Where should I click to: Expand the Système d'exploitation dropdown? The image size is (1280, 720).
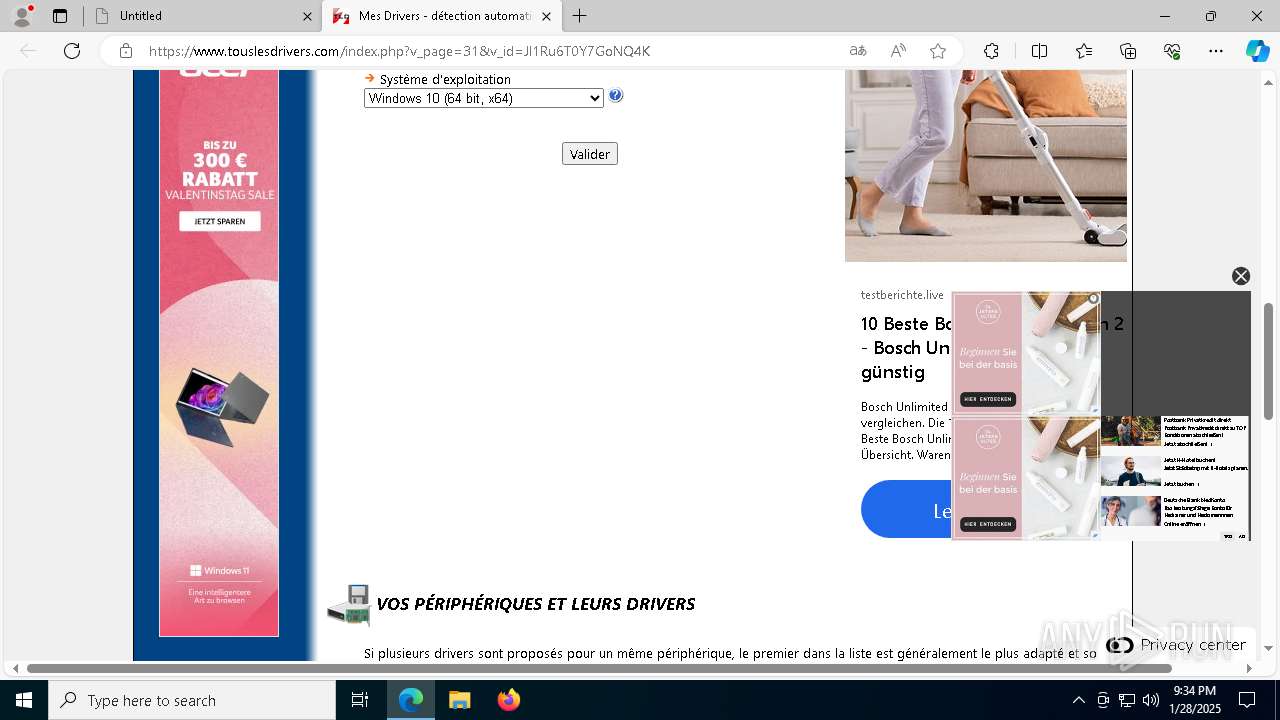pos(484,98)
